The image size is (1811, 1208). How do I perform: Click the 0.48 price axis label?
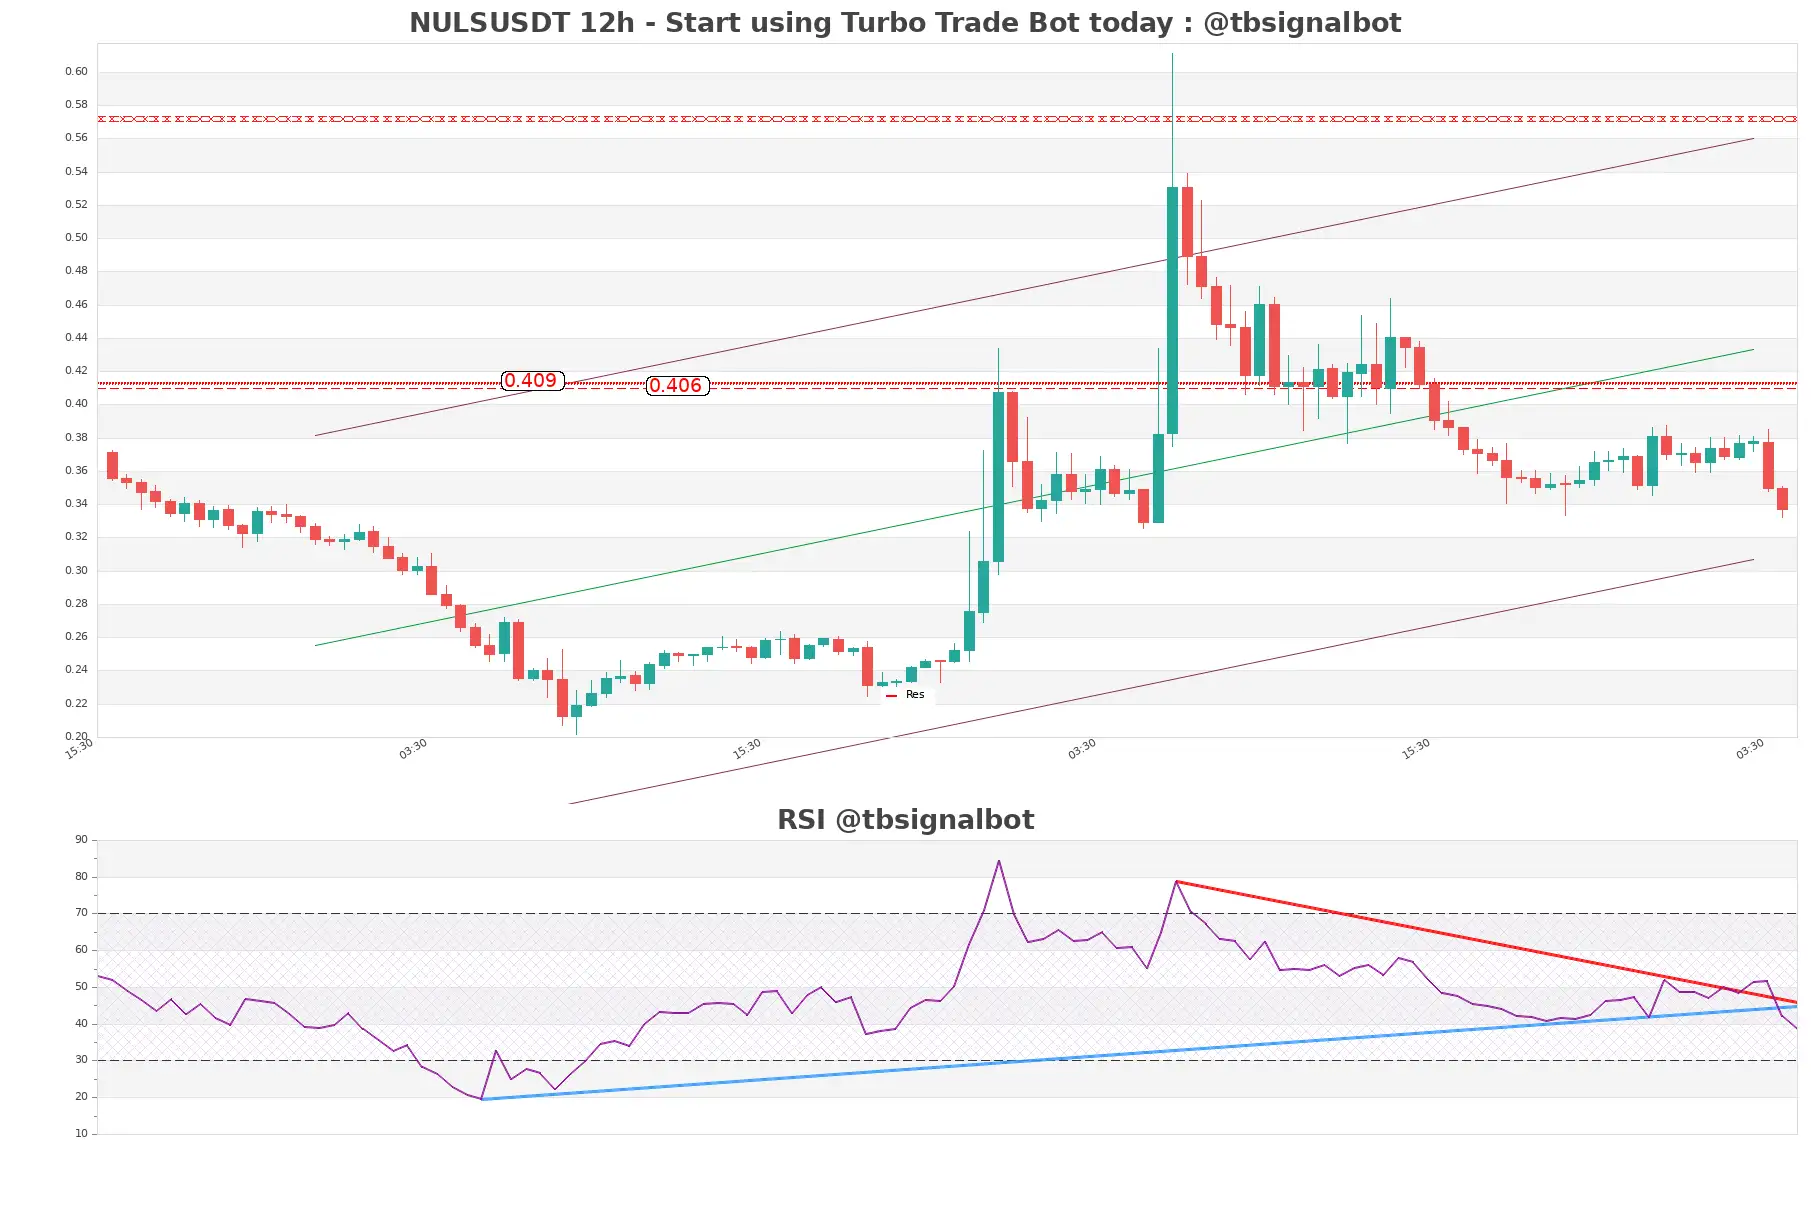pos(76,271)
